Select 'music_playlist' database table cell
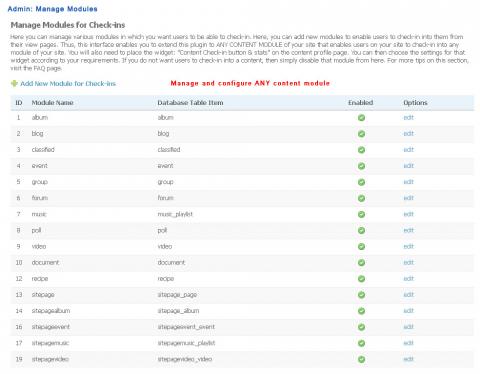Viewport: 480px width, 374px height. pyautogui.click(x=175, y=214)
